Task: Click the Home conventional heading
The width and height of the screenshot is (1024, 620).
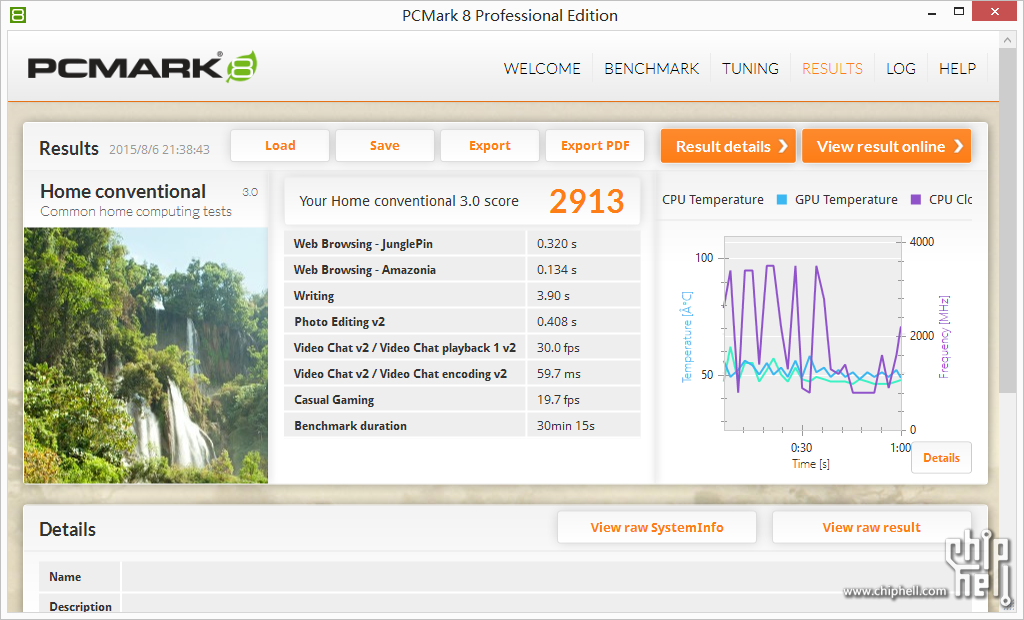Action: click(123, 191)
